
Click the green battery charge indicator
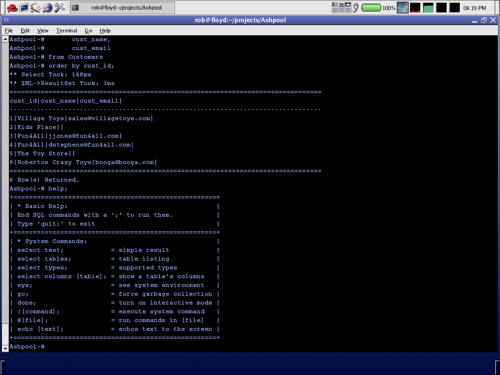[x=371, y=7]
